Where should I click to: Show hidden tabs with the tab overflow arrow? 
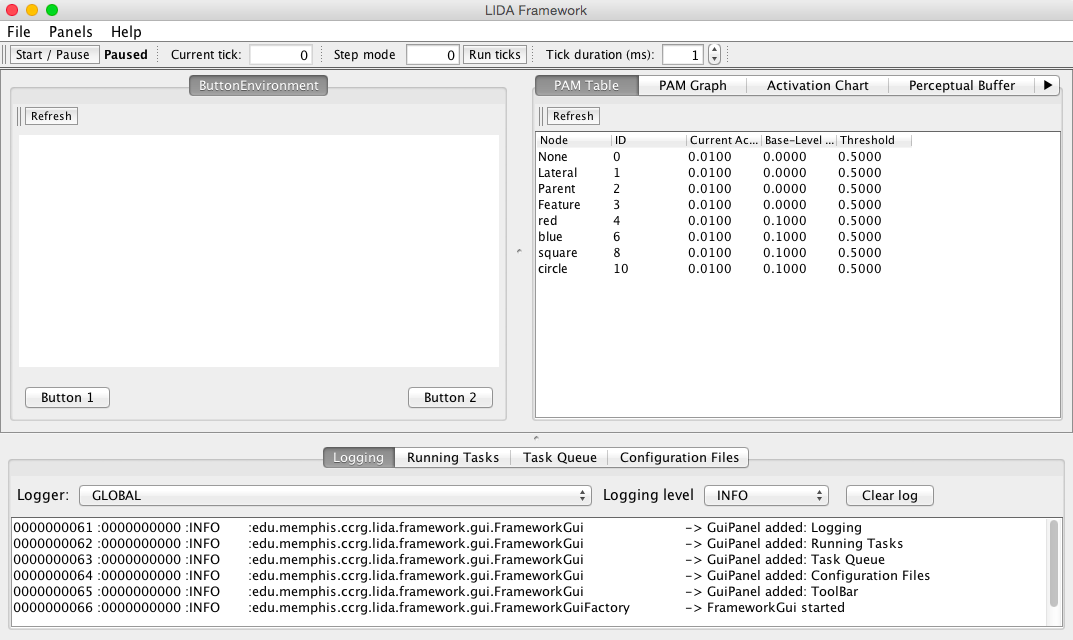click(x=1047, y=86)
